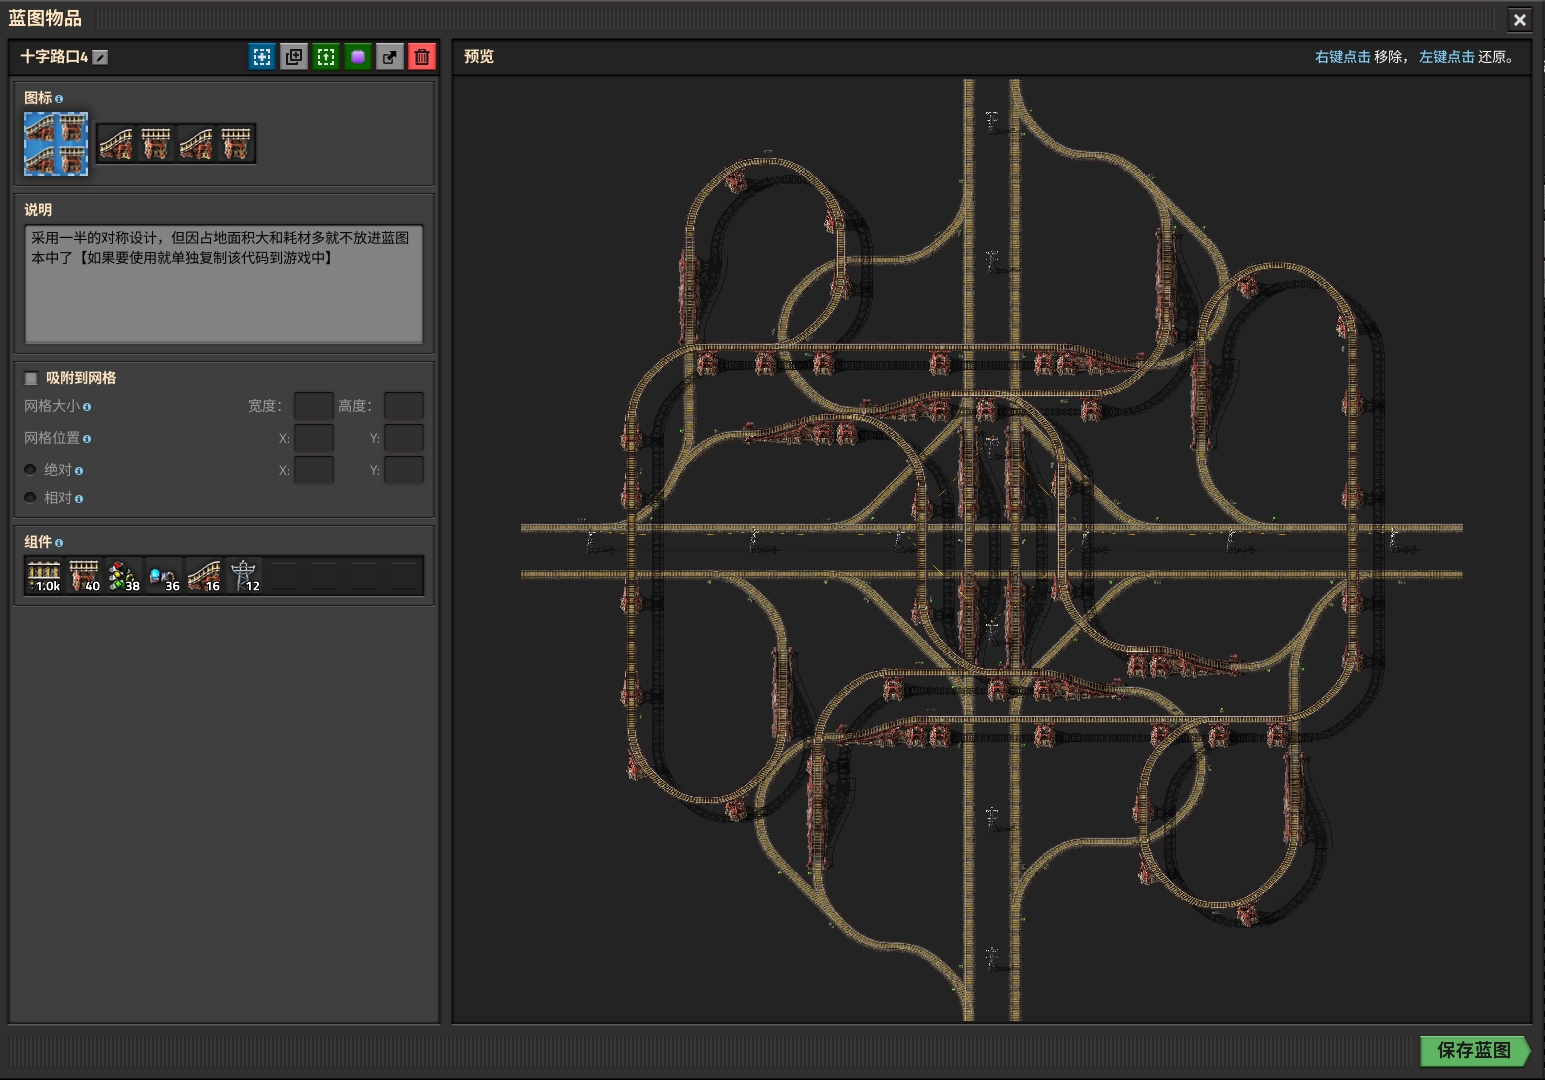Screen dimensions: 1545x1080
Task: Click the 十字路口4 blueprint name text
Action: pyautogui.click(x=54, y=57)
